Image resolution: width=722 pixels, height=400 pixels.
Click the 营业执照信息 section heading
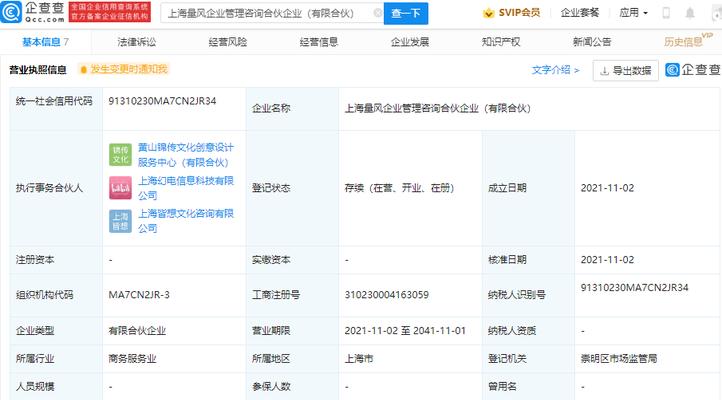coord(38,70)
